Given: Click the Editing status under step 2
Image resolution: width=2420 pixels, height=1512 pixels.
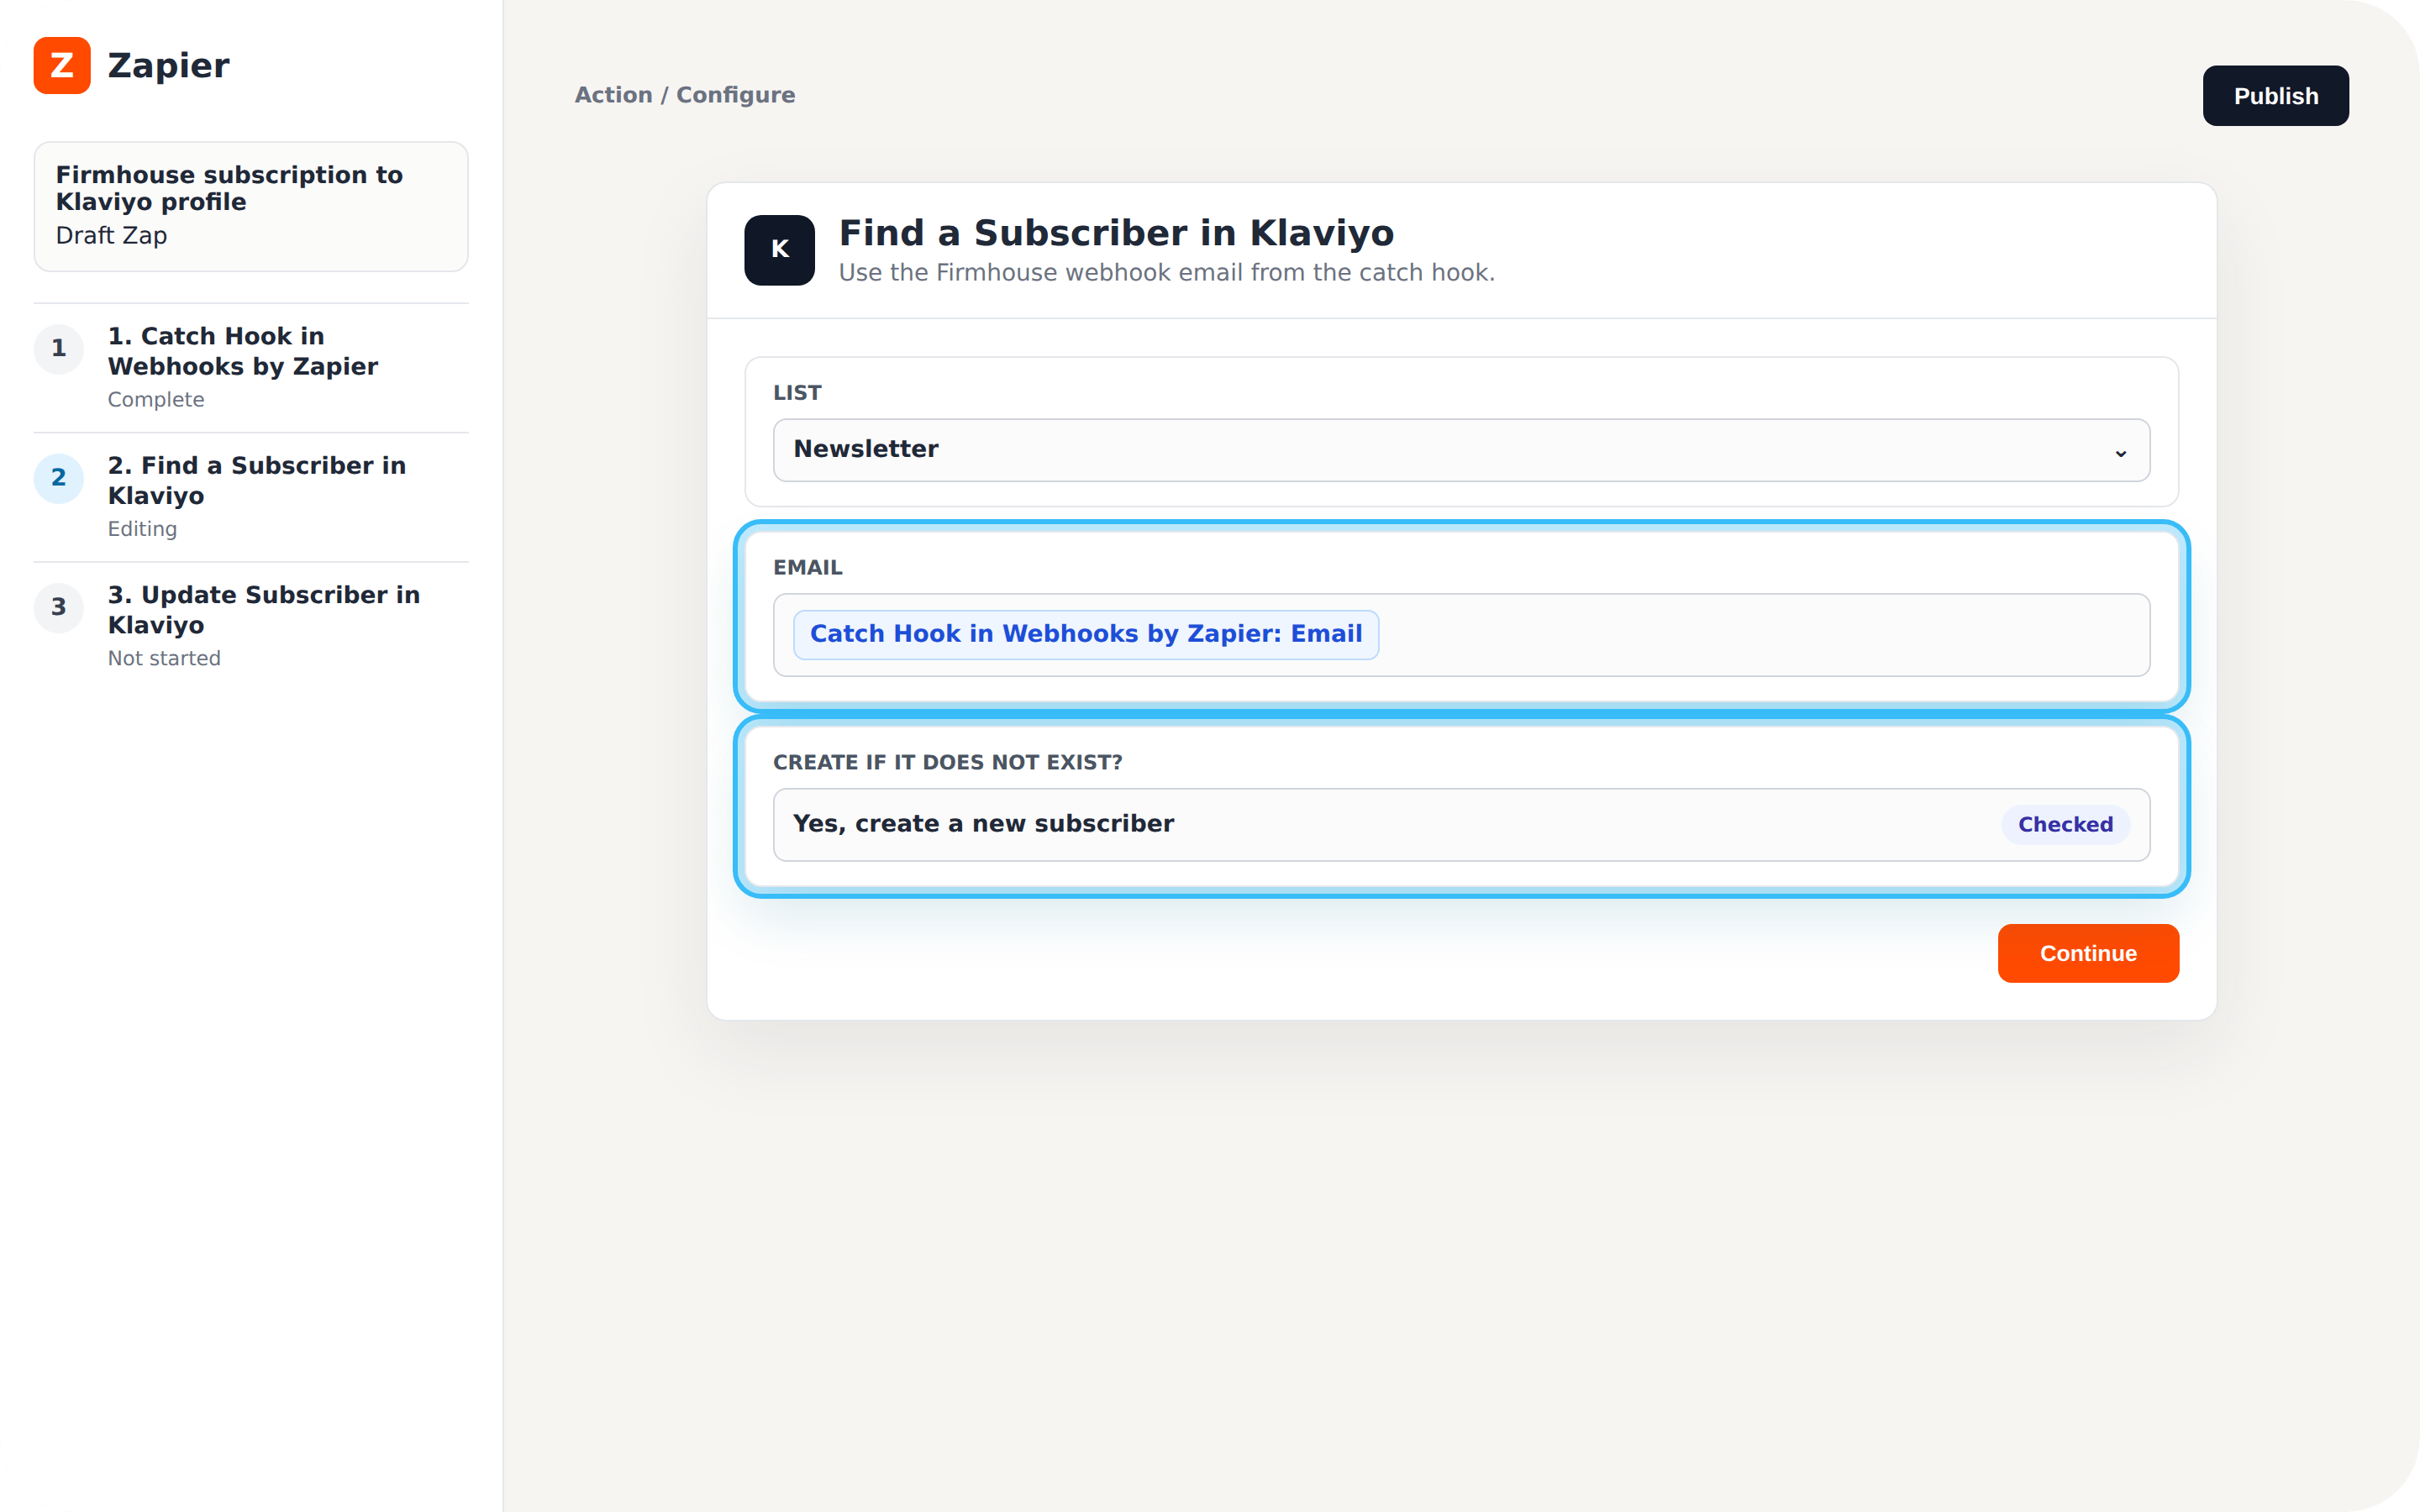Looking at the screenshot, I should pos(142,529).
